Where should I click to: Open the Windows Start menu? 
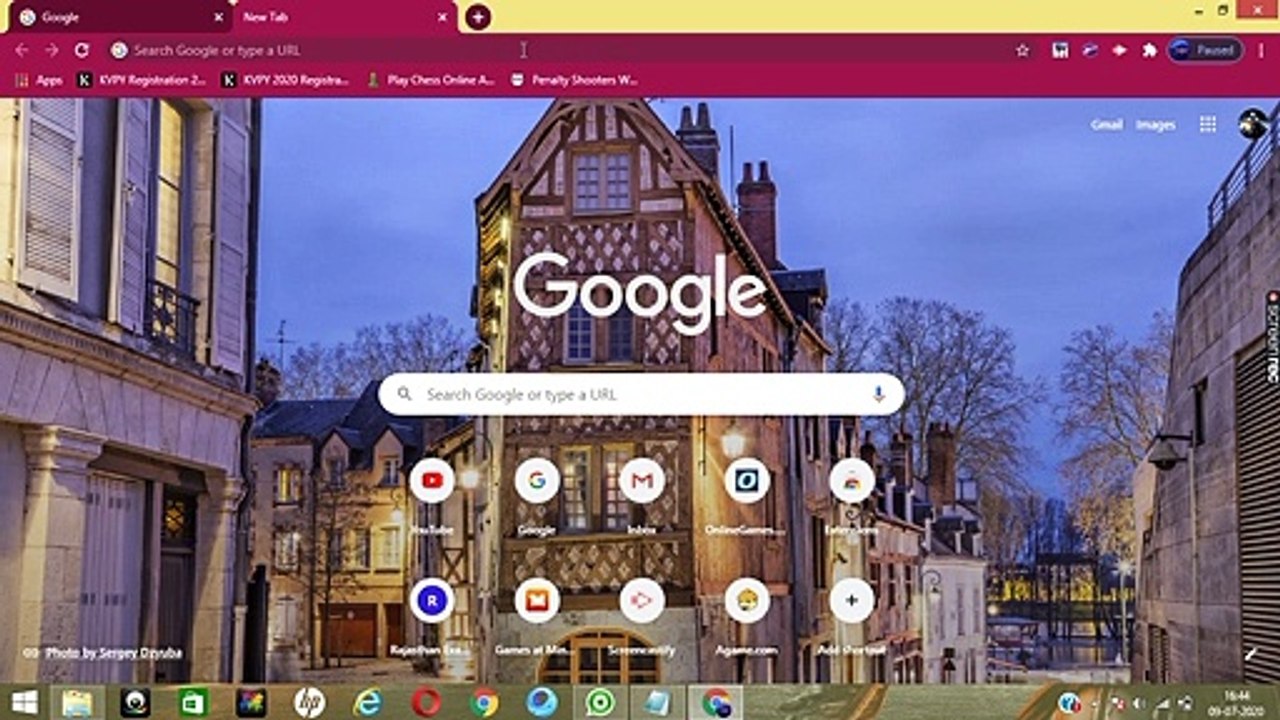[24, 703]
